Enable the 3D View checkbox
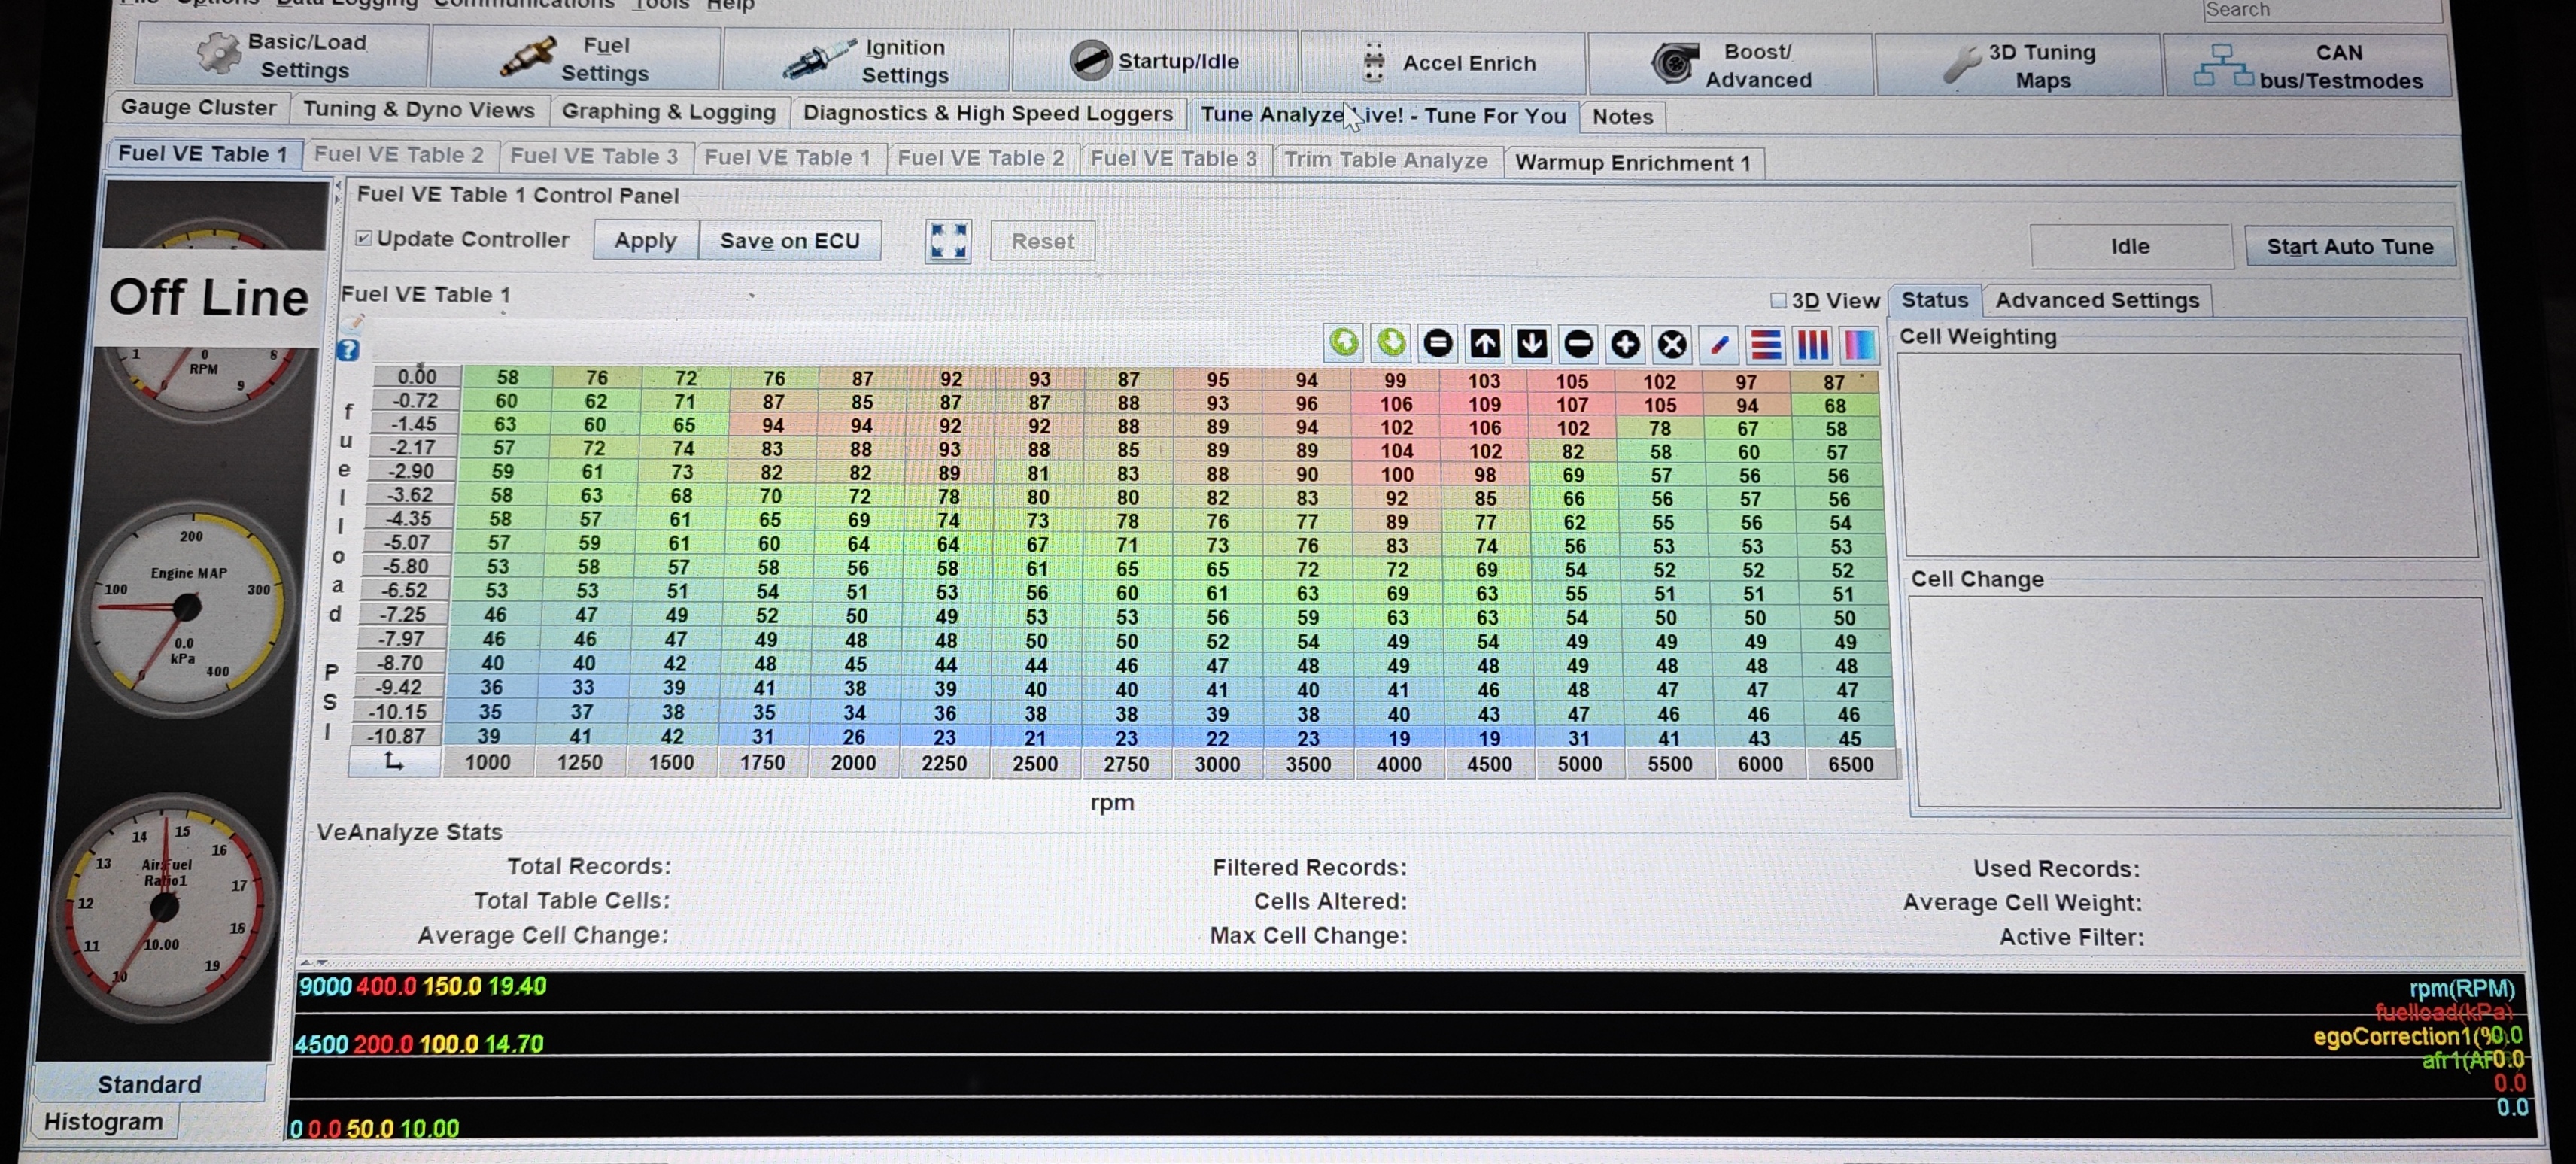The image size is (2576, 1164). [1778, 300]
